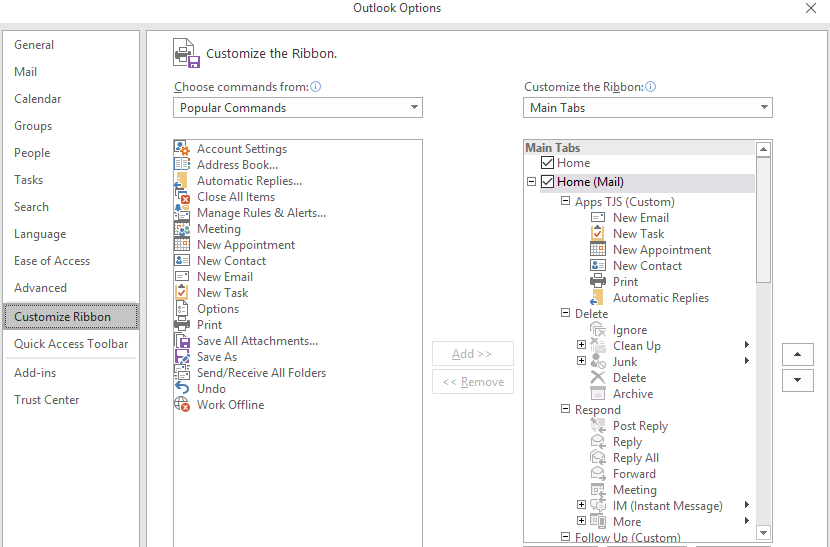The image size is (830, 547).
Task: Click the ribbon tree scrollbar down arrow
Action: 763,532
